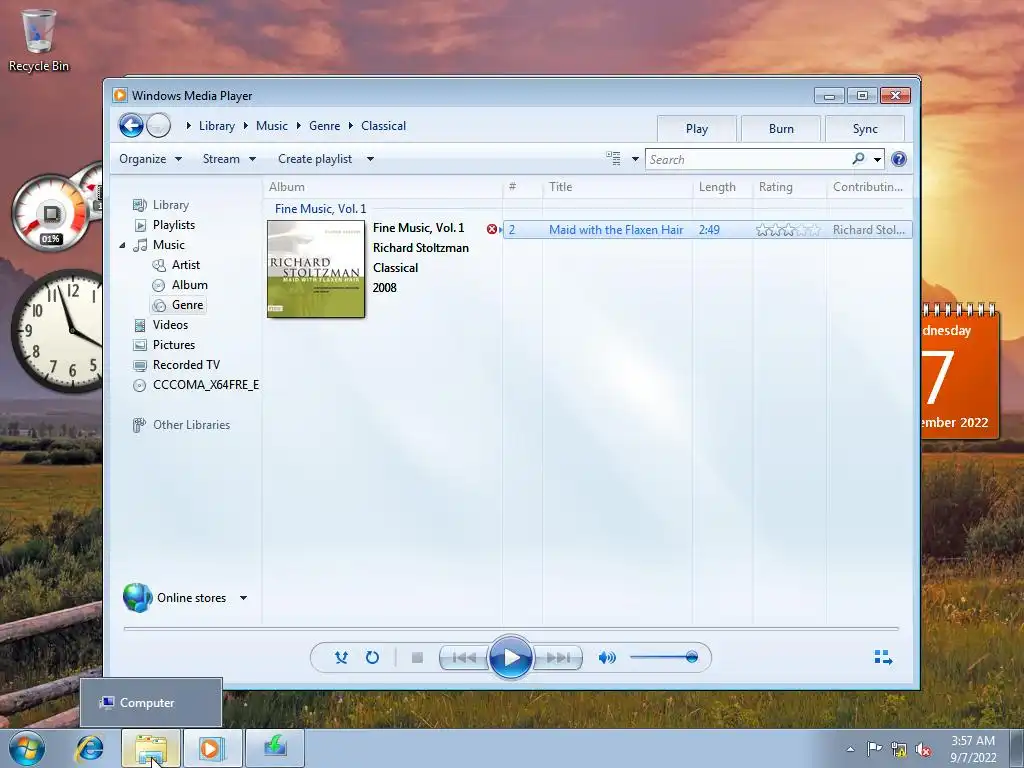Click the Fine Music, Vol. 1 group header

(x=321, y=209)
